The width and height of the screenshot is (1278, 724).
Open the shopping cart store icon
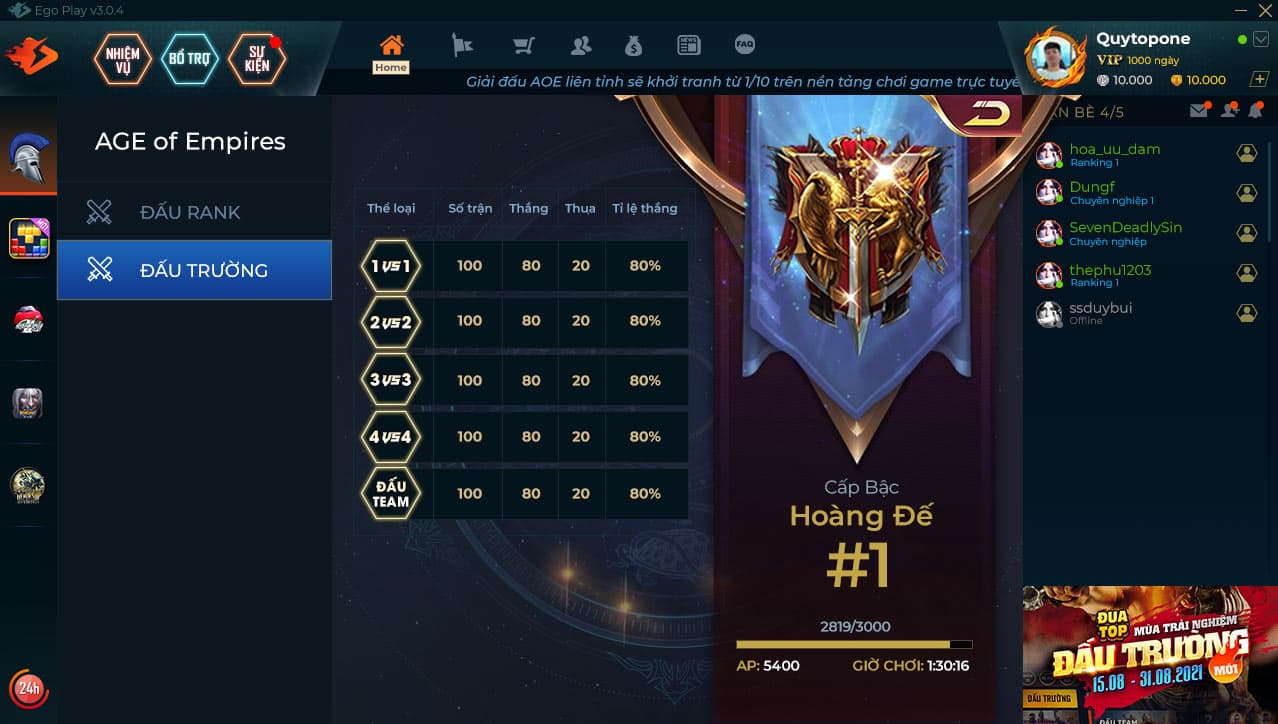click(x=523, y=45)
